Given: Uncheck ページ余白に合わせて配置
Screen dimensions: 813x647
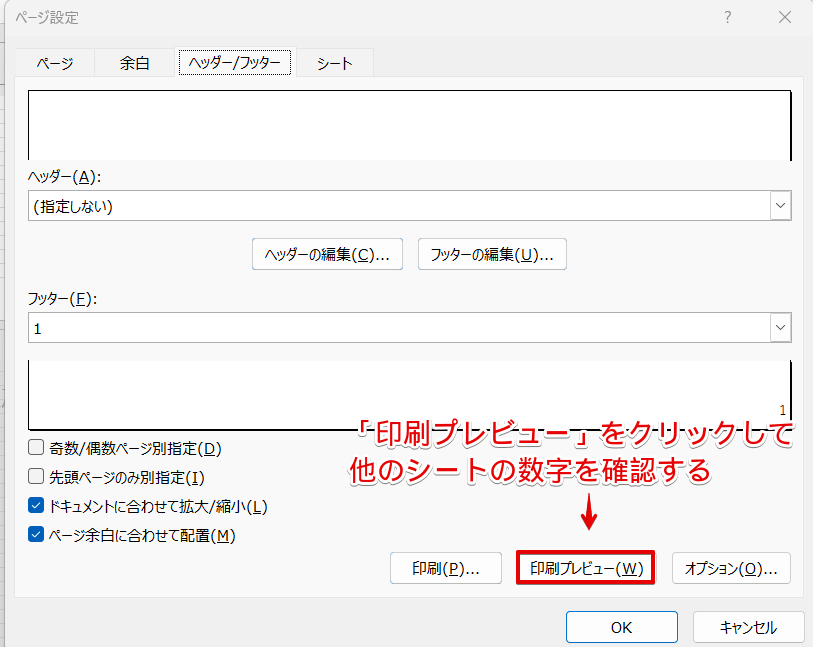Looking at the screenshot, I should [36, 534].
